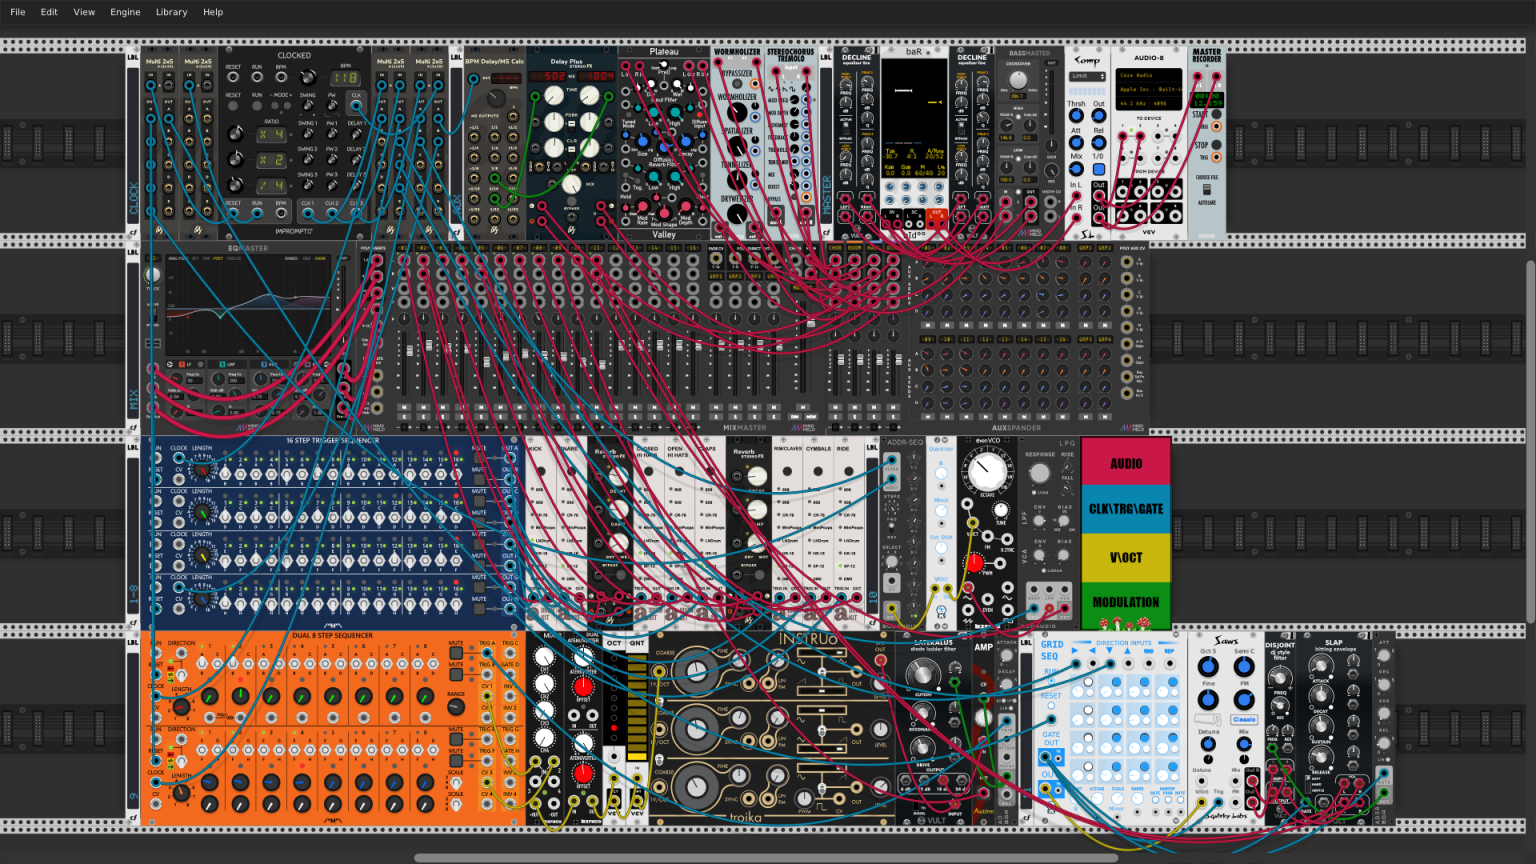Open the Classic waveform dropdown on Saws
This screenshot has height=864, width=1536.
coord(1244,719)
